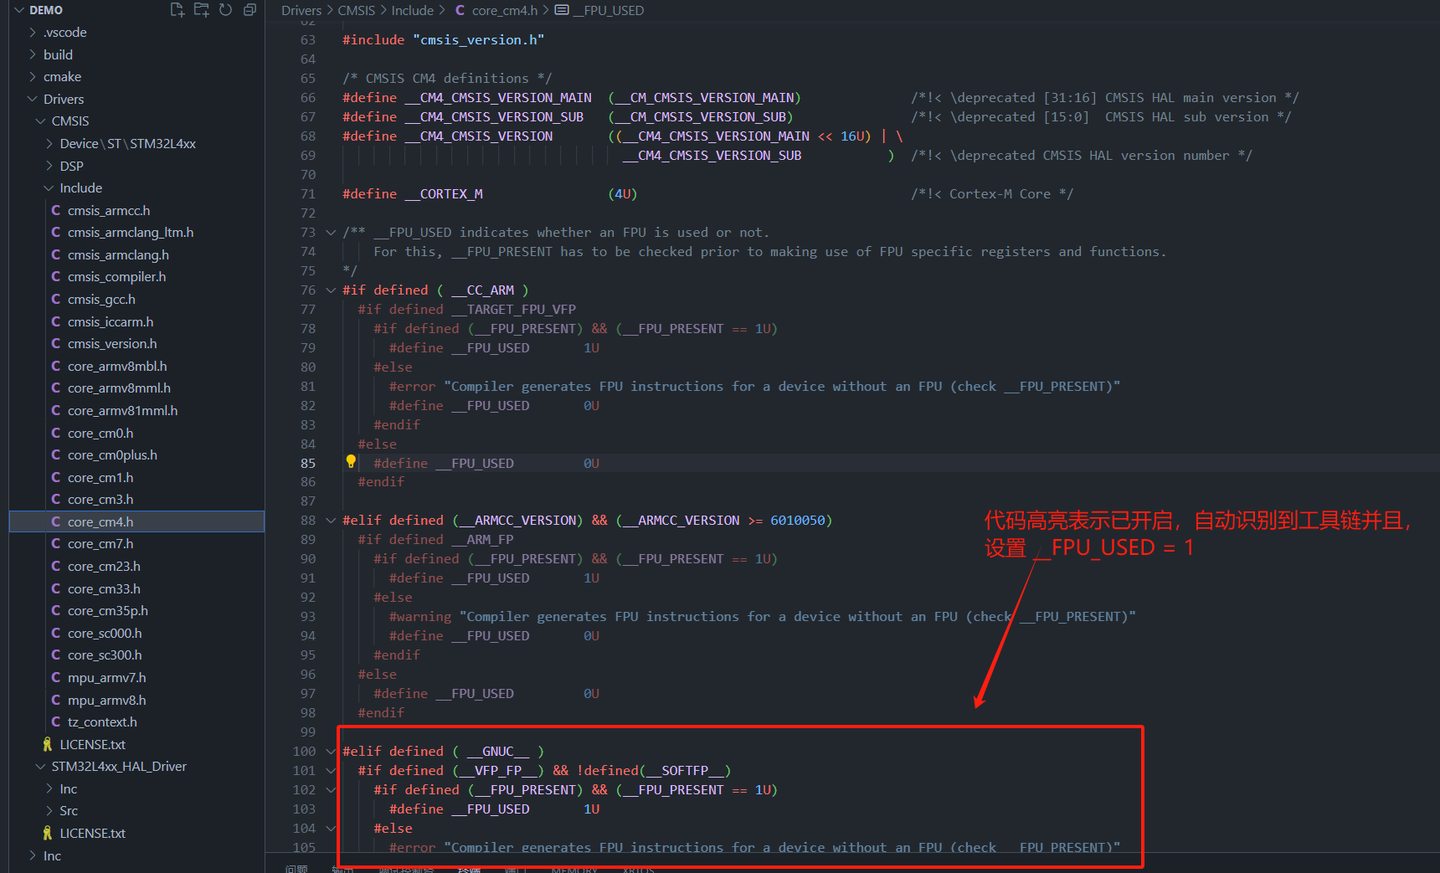Open Include folder from the breadcrumb bar

pos(412,9)
